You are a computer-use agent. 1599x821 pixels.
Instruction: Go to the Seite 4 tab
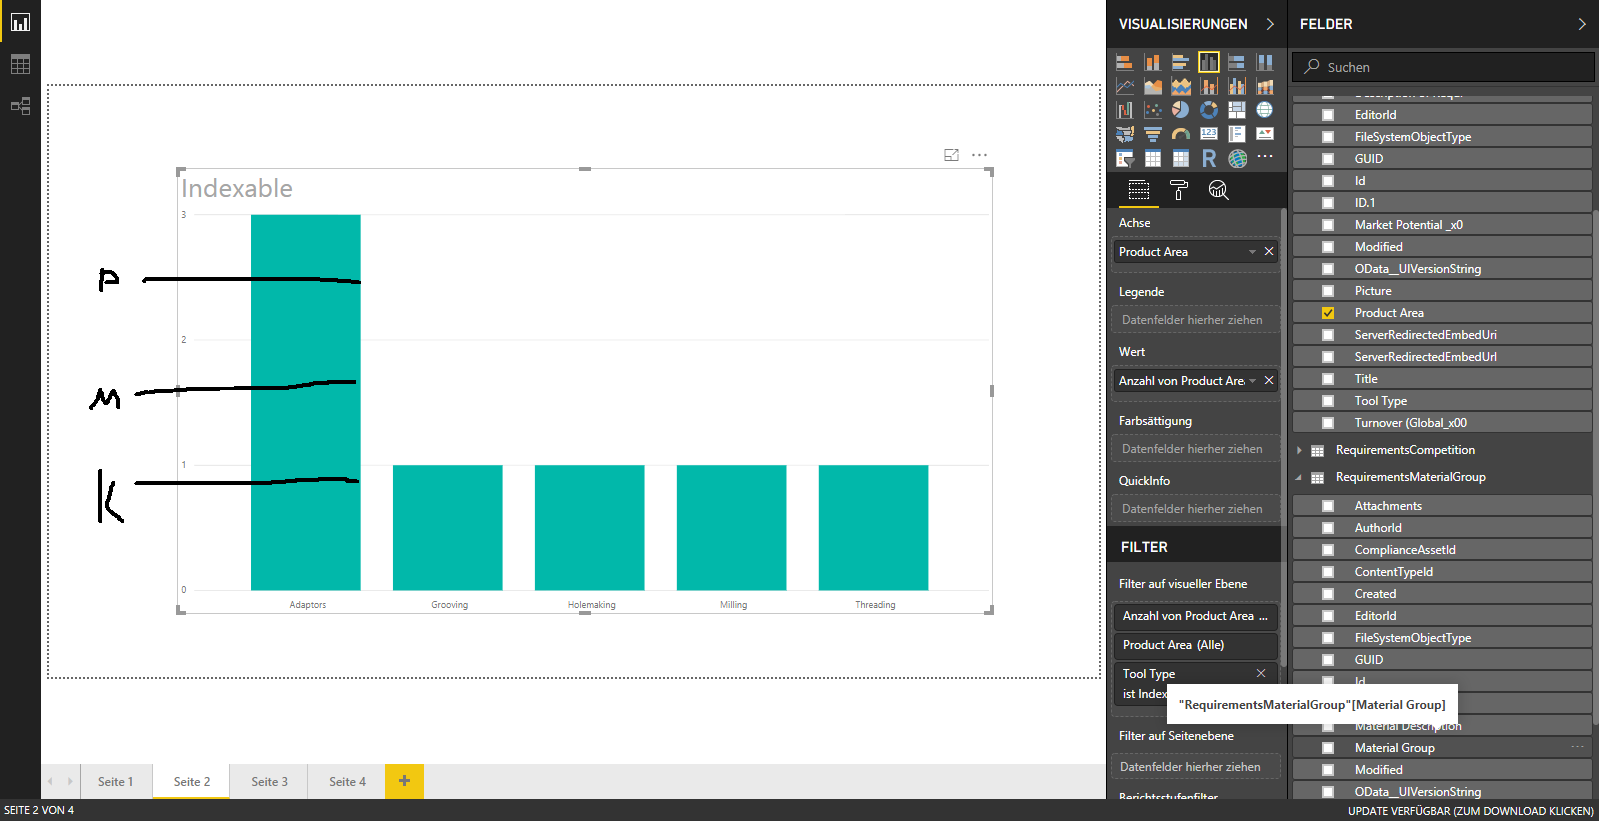(348, 782)
